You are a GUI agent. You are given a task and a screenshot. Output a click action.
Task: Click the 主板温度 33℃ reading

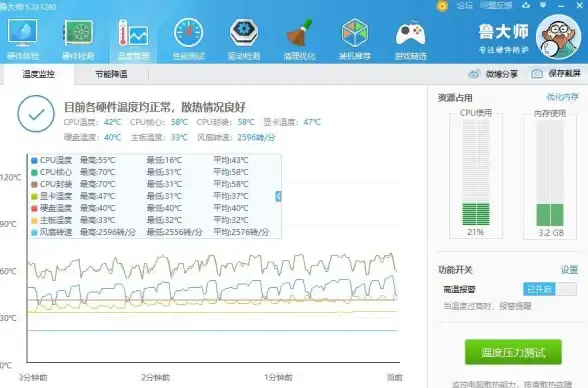[159, 138]
